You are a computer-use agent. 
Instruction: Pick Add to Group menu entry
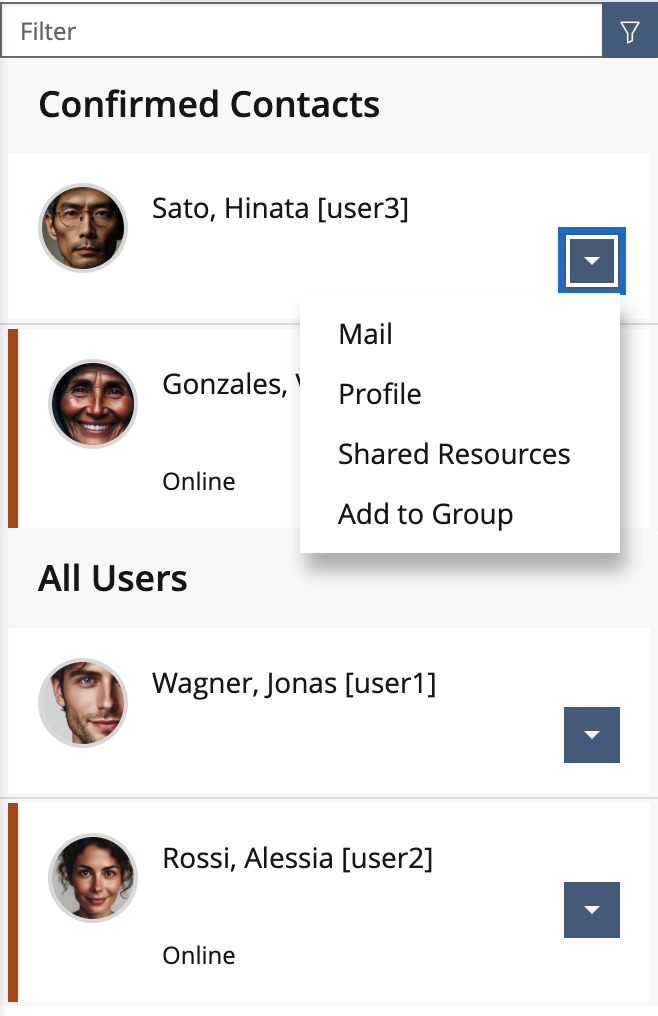pos(425,514)
